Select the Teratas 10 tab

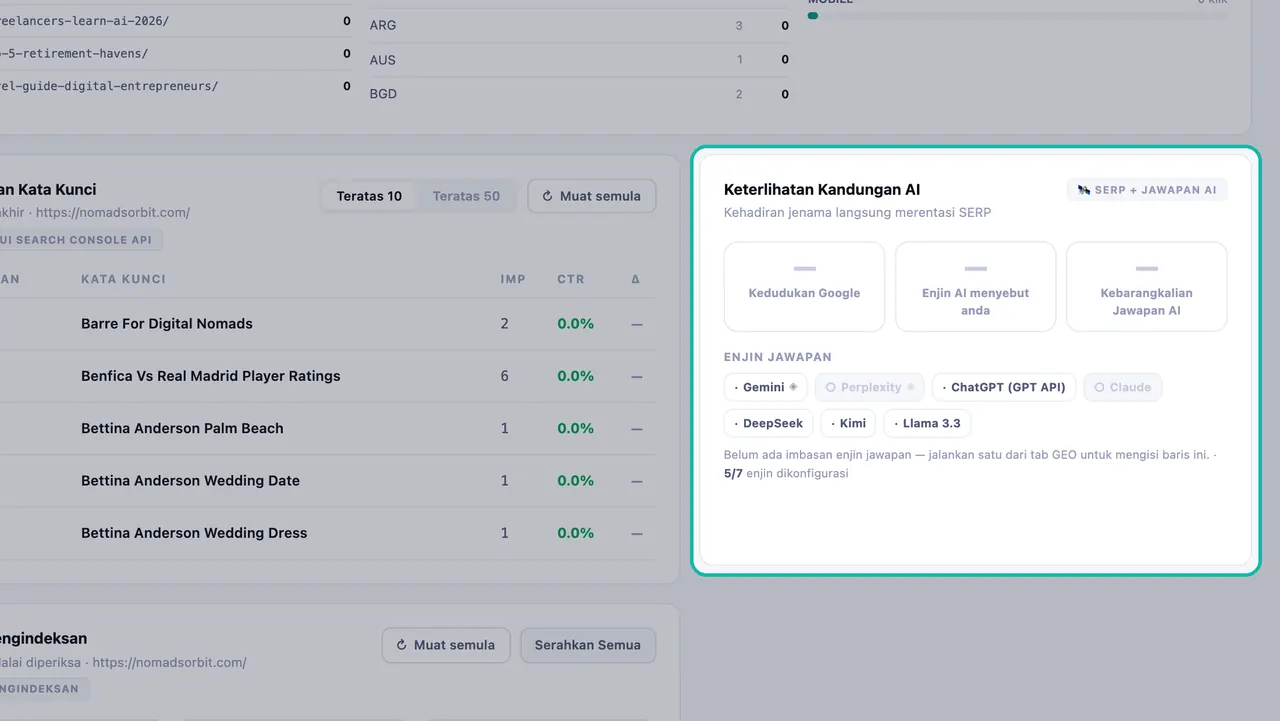tap(369, 196)
